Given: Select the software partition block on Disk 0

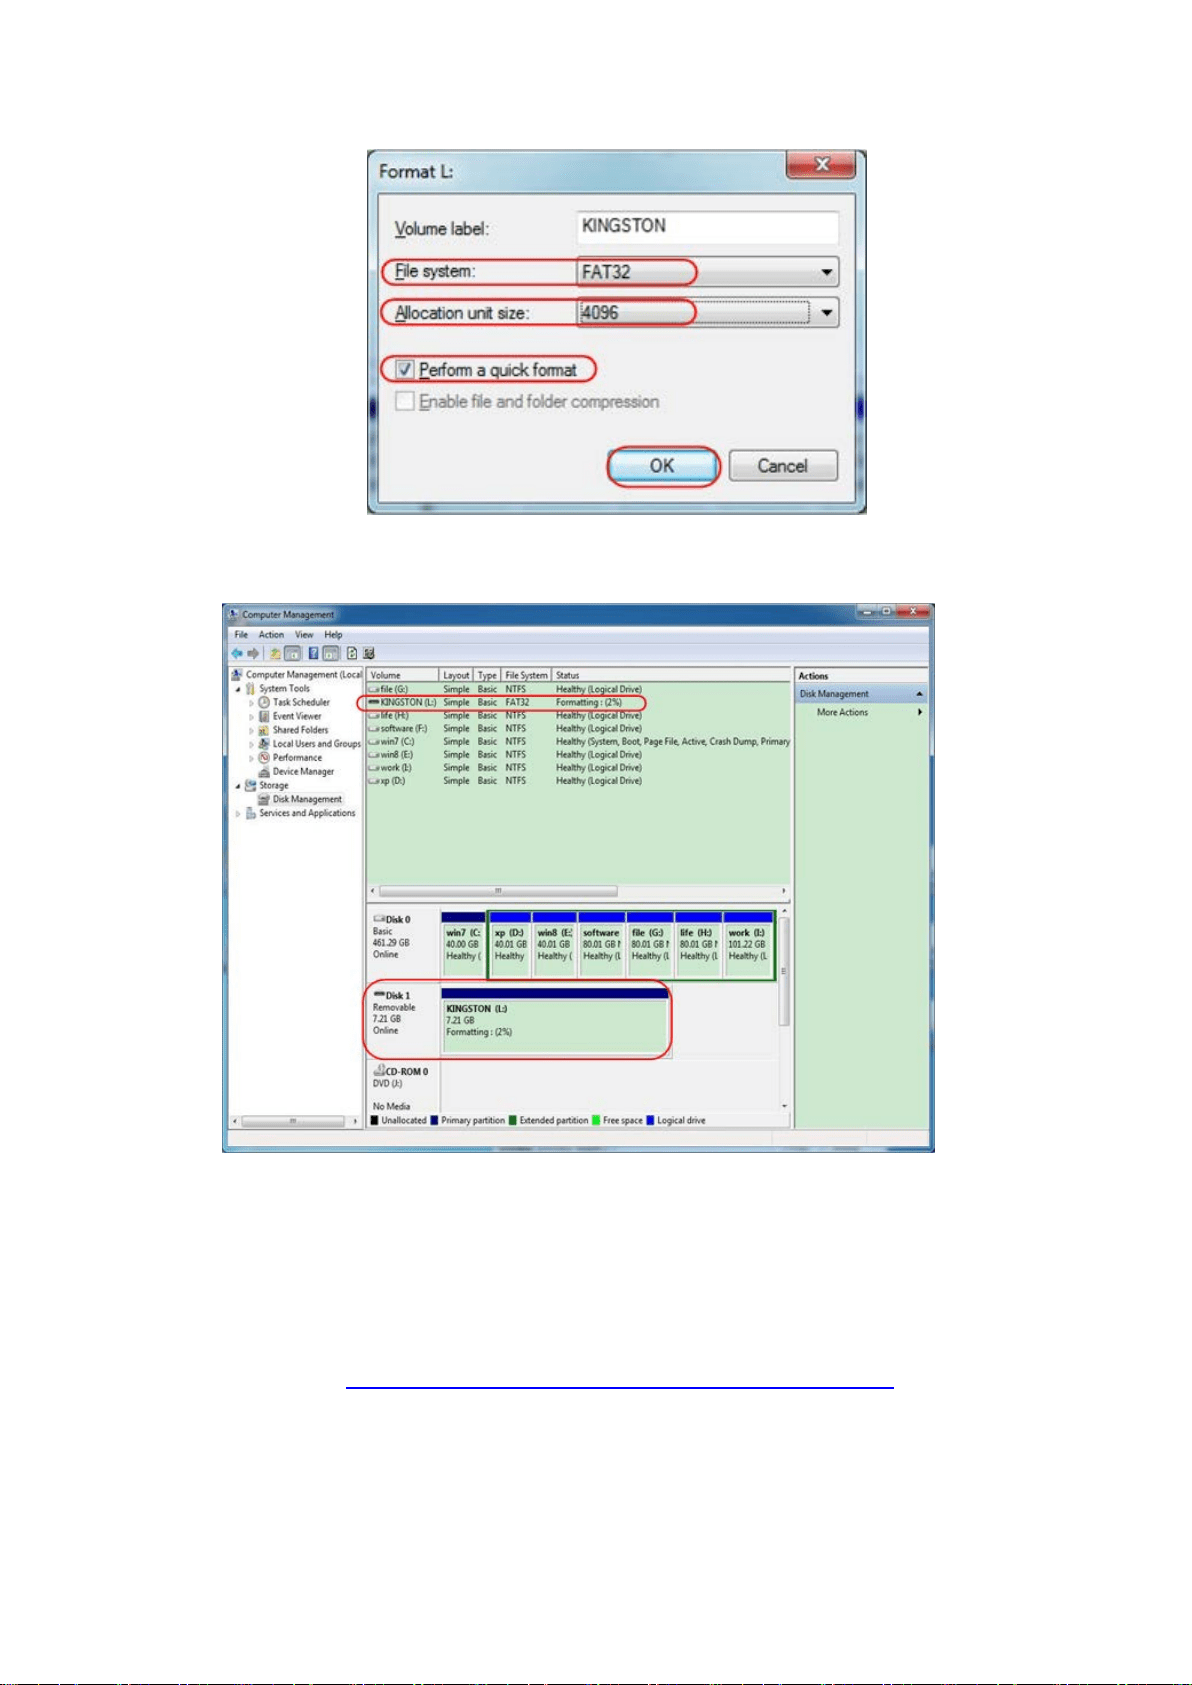Looking at the screenshot, I should pyautogui.click(x=602, y=945).
